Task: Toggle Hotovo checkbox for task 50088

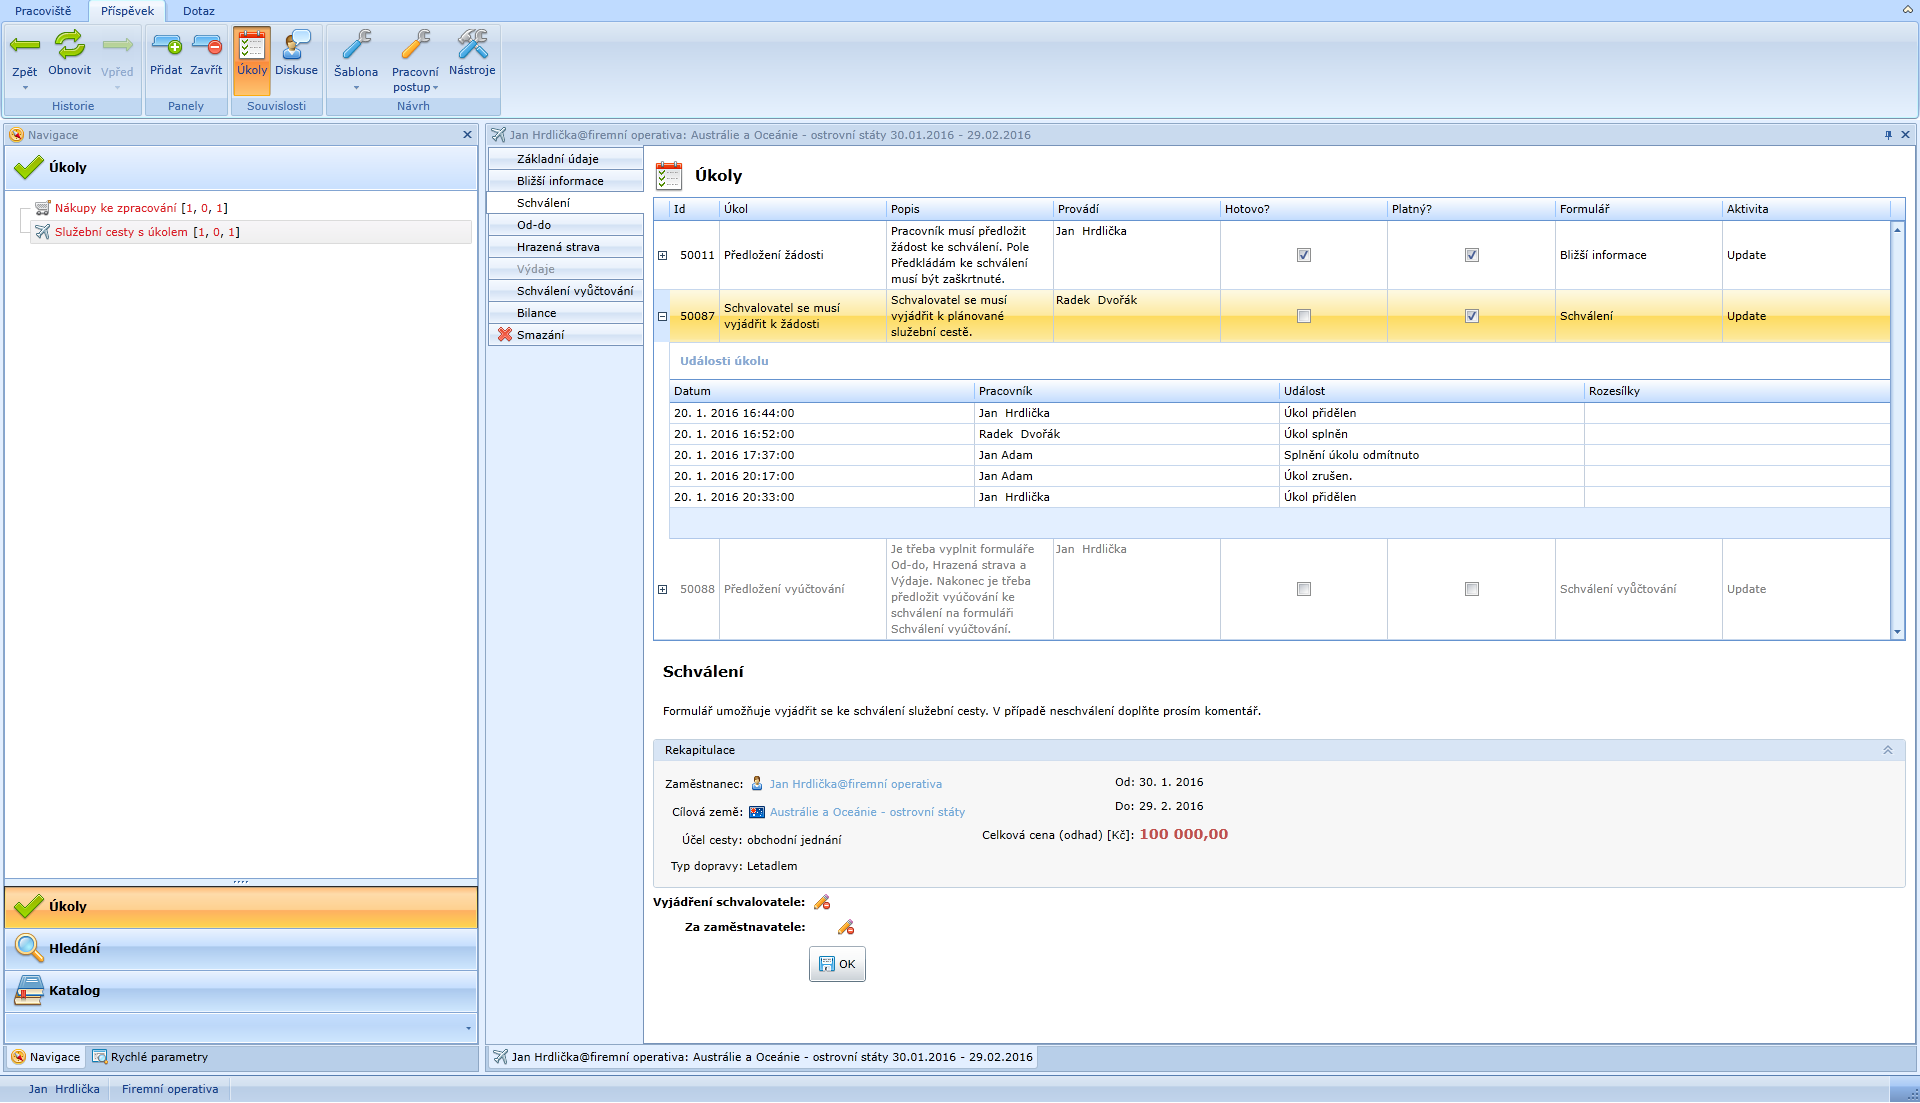Action: coord(1303,590)
